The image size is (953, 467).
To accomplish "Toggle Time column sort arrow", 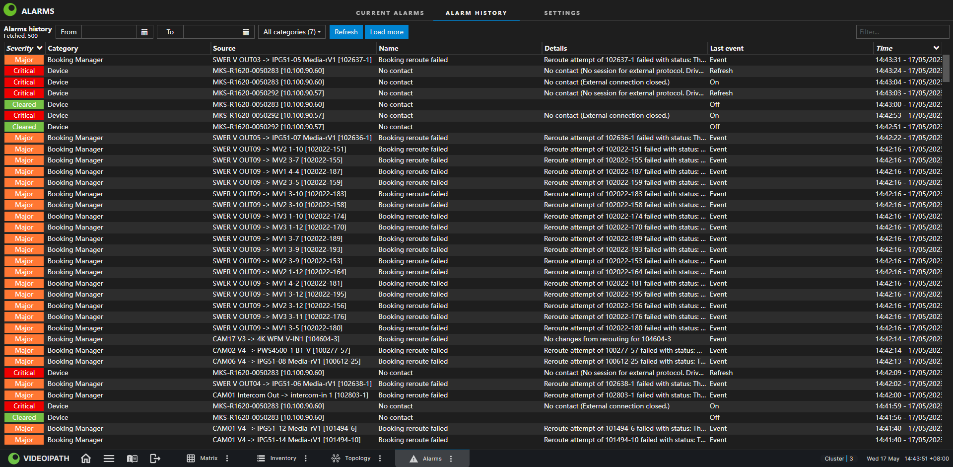I will 936,48.
